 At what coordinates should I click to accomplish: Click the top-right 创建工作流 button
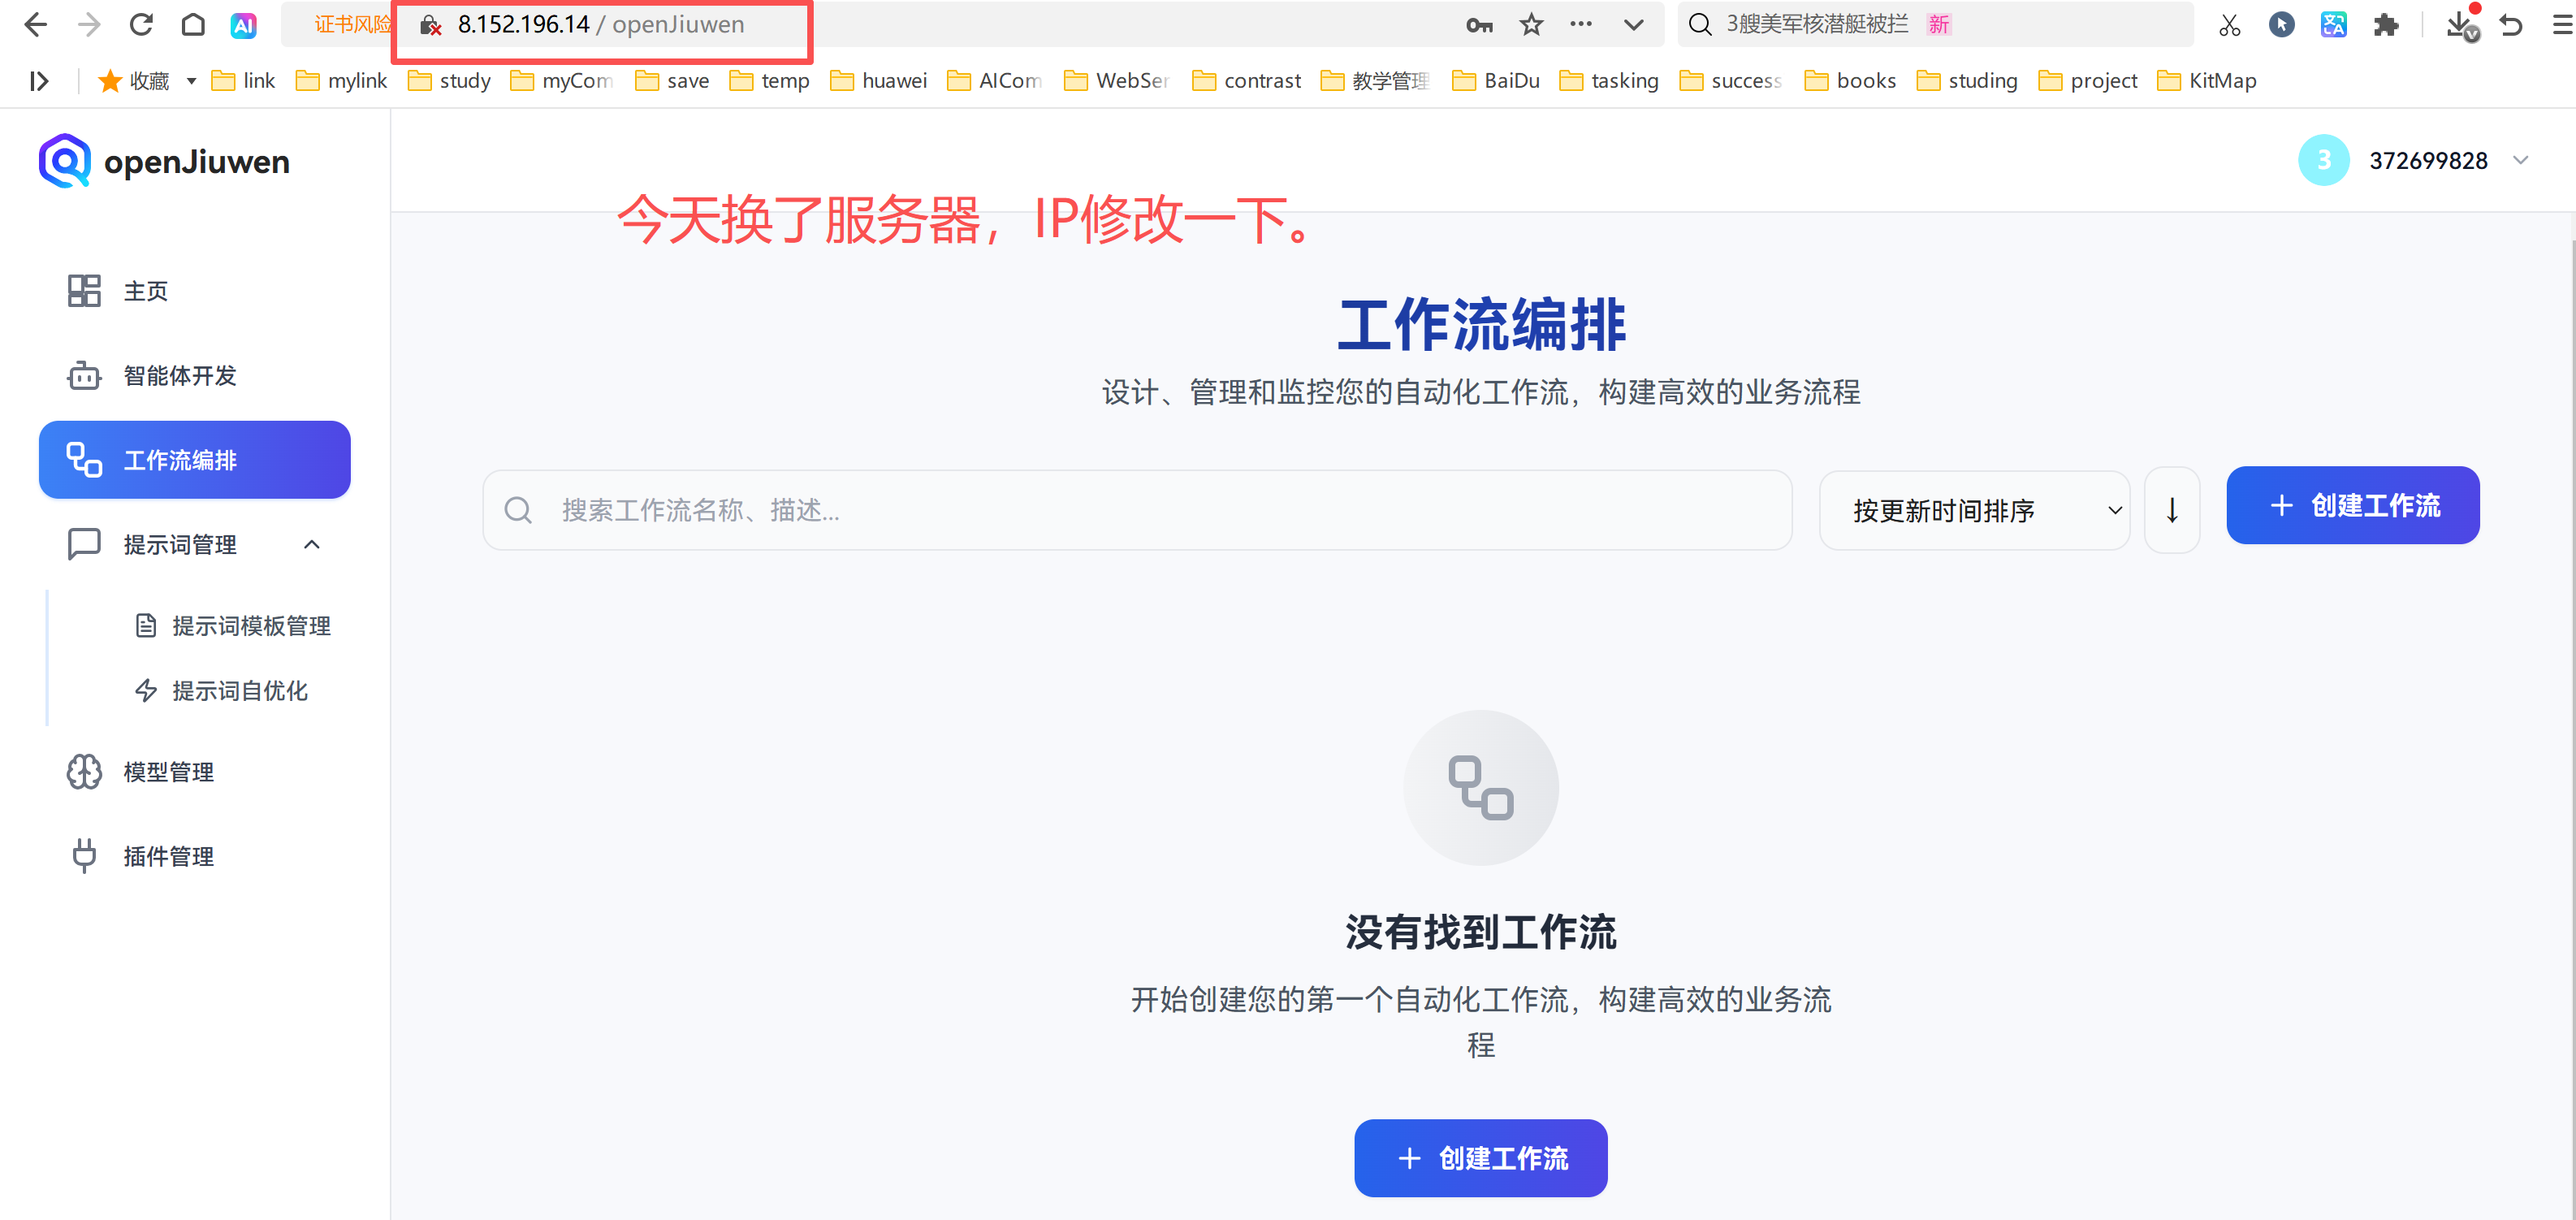(2352, 506)
